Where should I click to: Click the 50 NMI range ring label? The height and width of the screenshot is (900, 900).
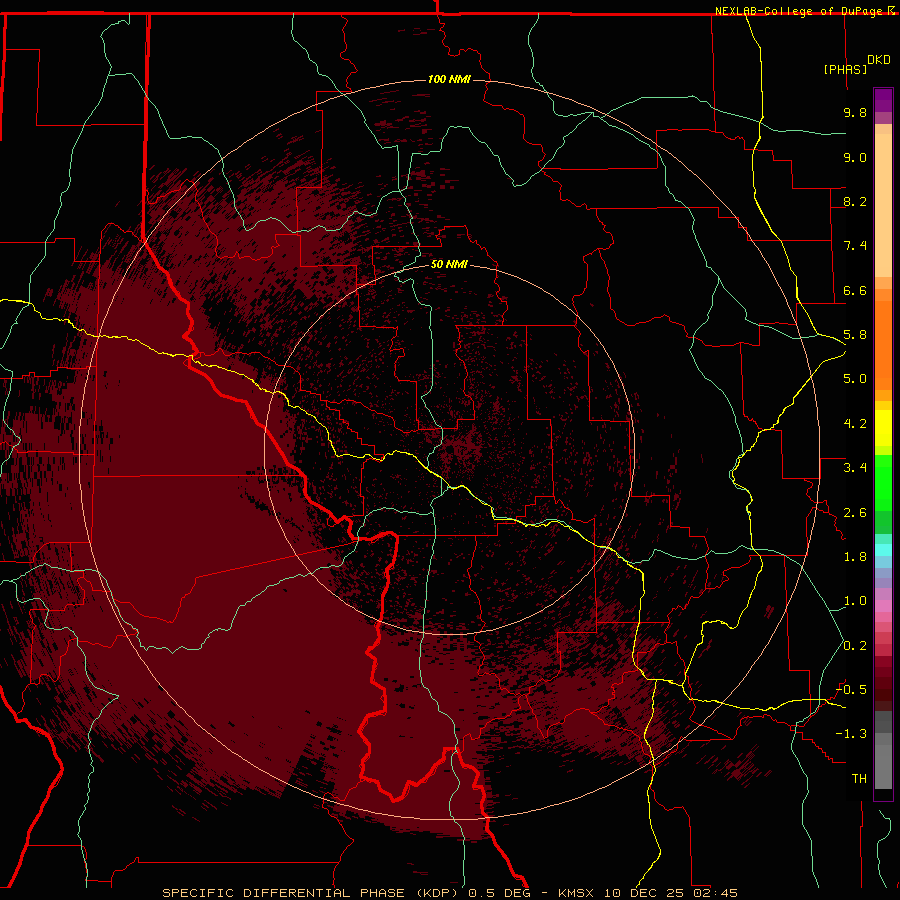coord(449,264)
